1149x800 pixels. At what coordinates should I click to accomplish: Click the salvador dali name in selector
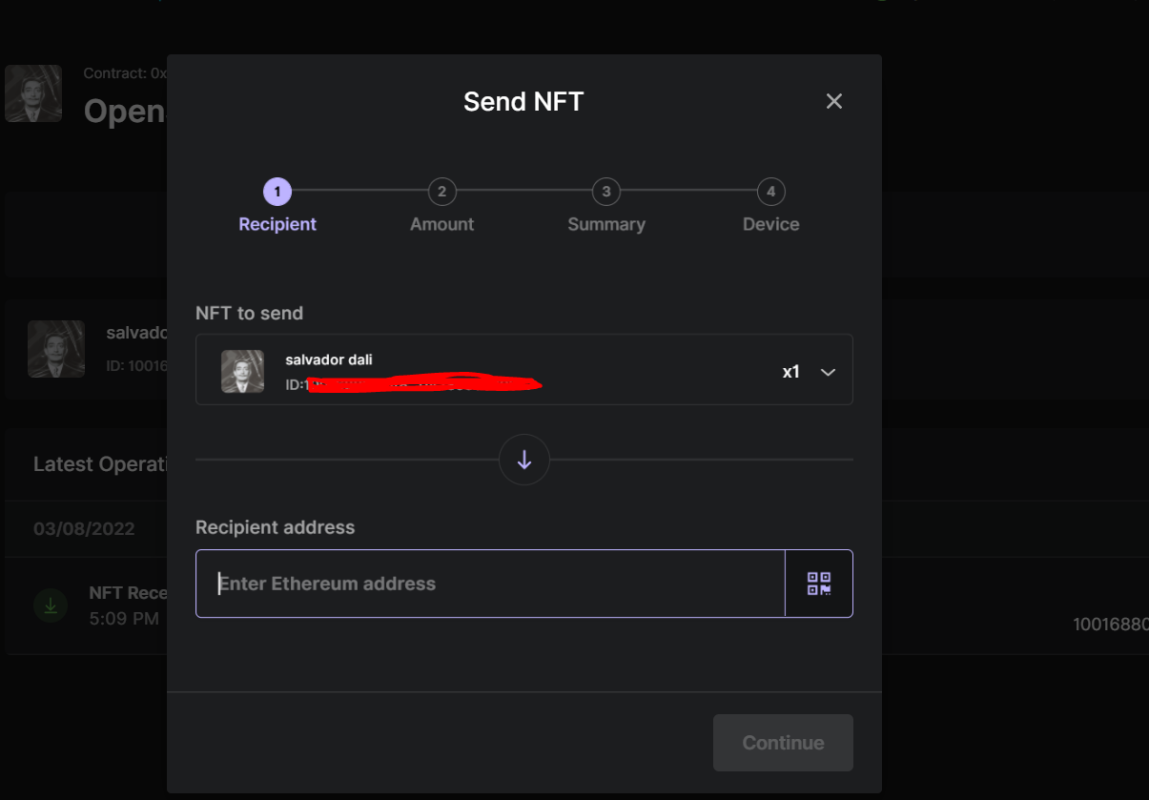tap(328, 360)
